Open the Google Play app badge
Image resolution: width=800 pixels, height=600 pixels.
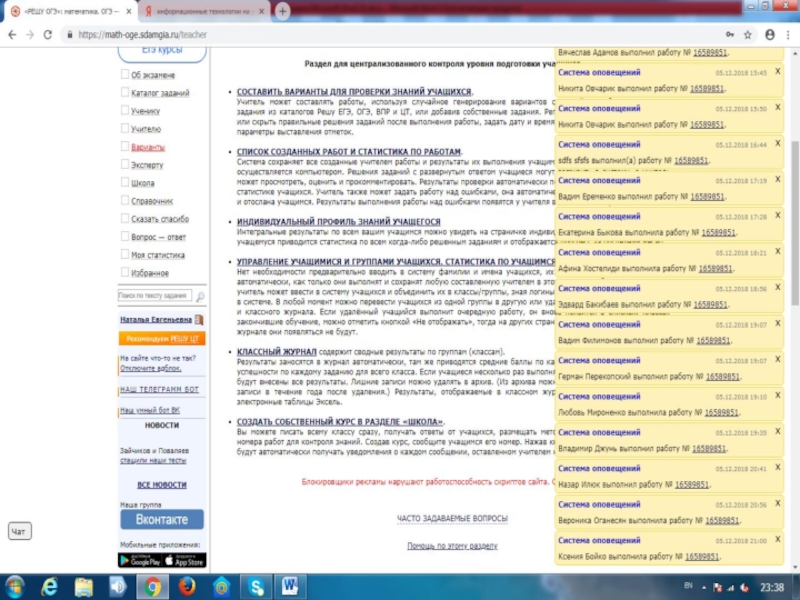tap(139, 560)
